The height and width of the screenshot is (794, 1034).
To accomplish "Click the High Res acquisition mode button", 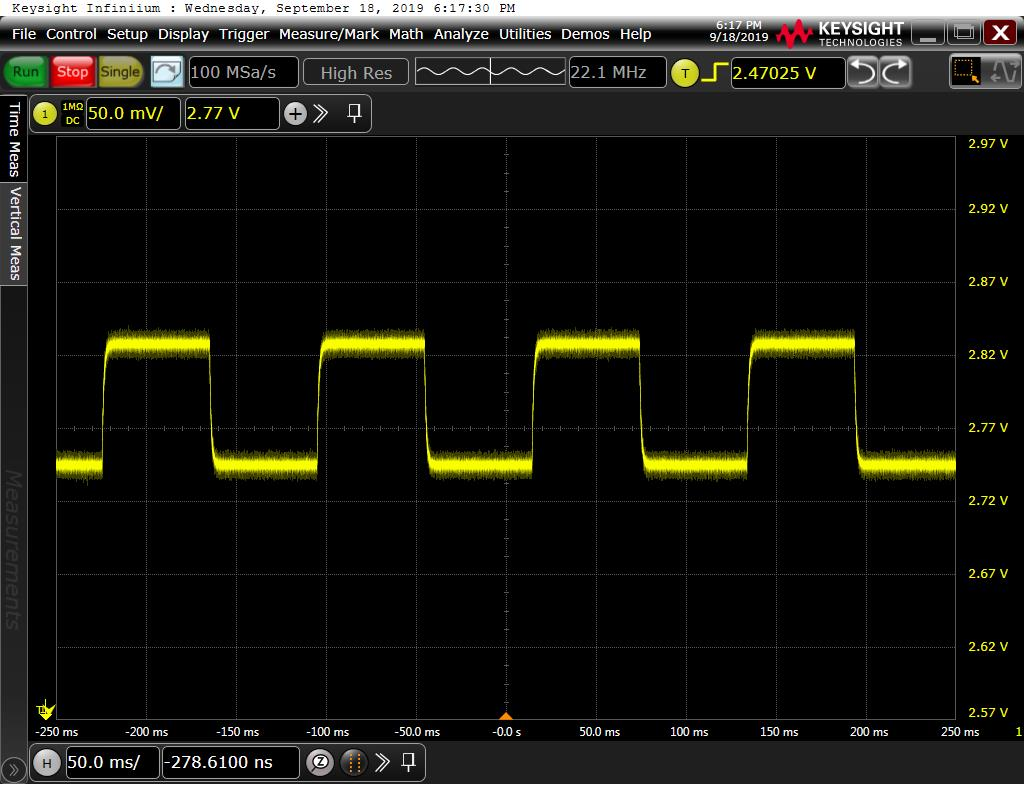I will 356,73.
